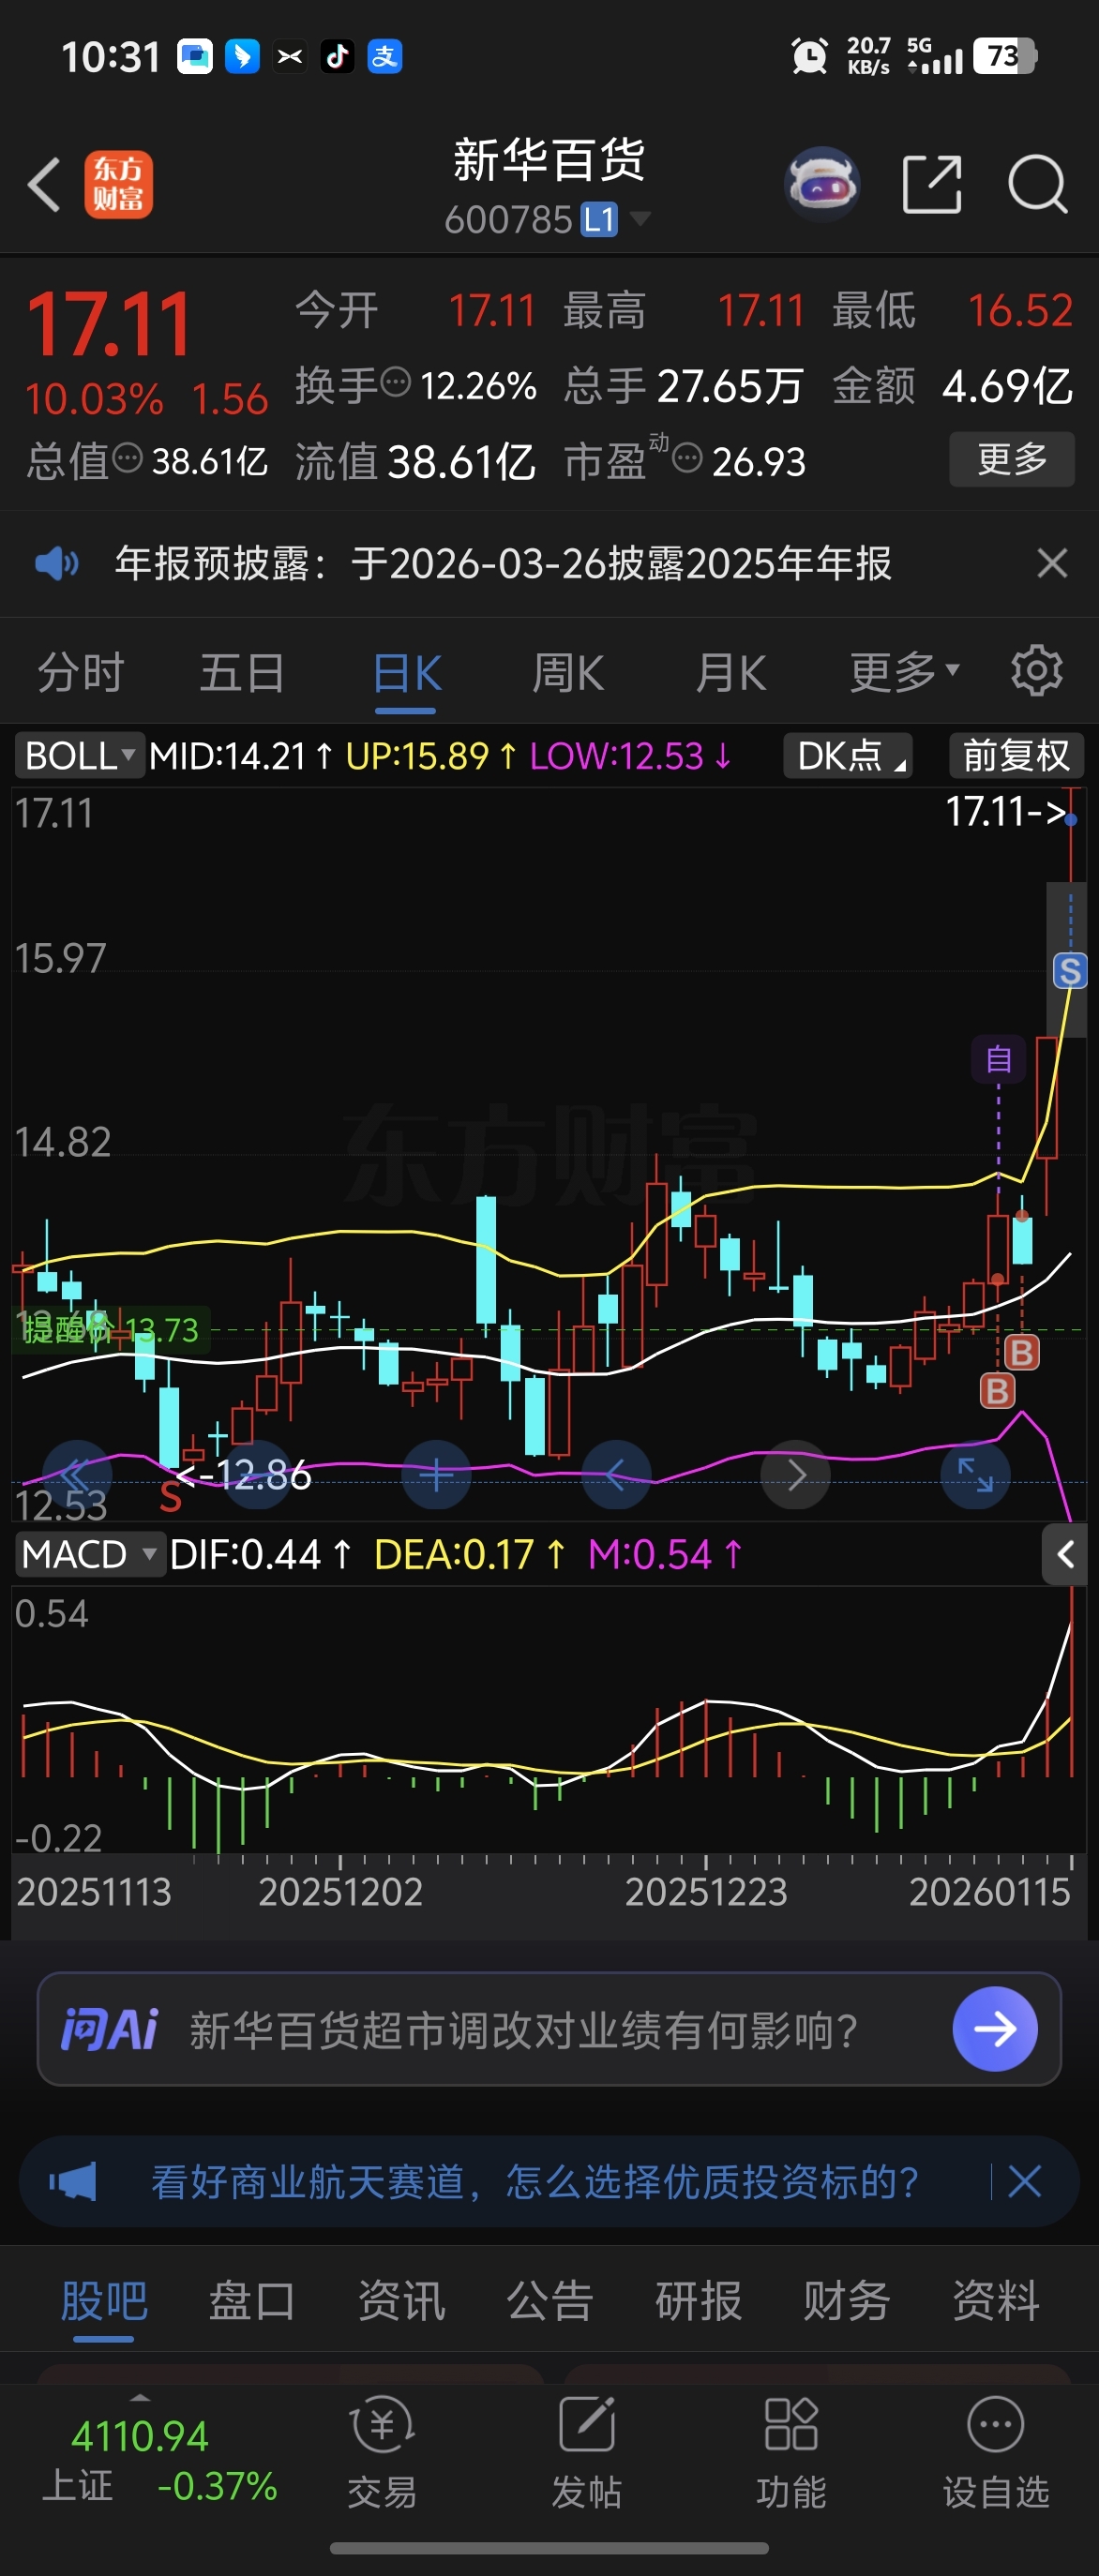Change the 前复权 adjustment setting
Viewport: 1099px width, 2576px height.
[1016, 755]
